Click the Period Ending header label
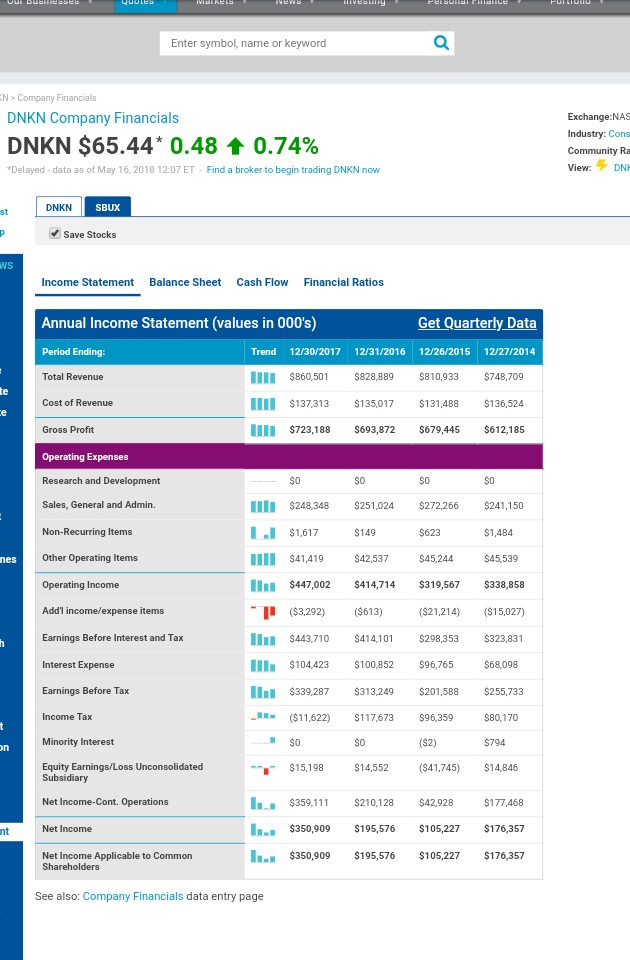The height and width of the screenshot is (960, 630). [73, 352]
